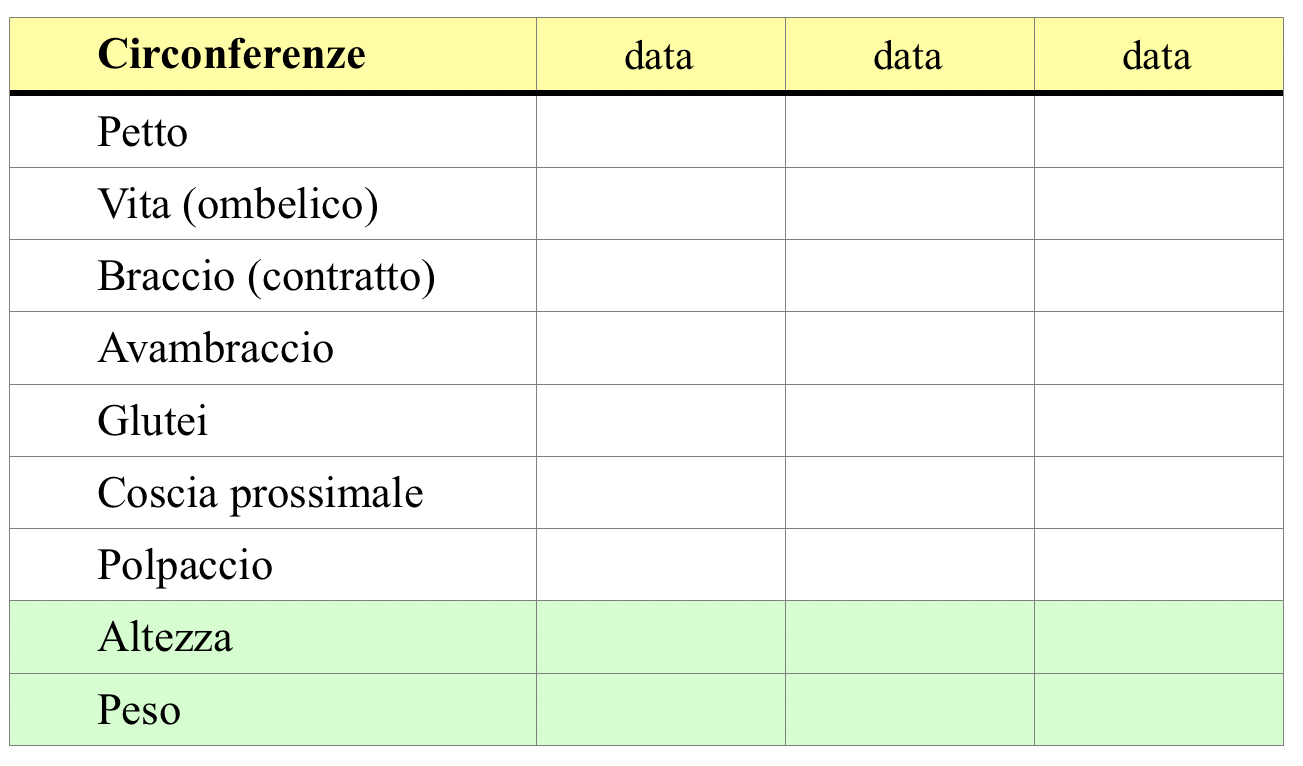Click the Vita (ombelico) row label
1303x766 pixels.
(x=238, y=204)
